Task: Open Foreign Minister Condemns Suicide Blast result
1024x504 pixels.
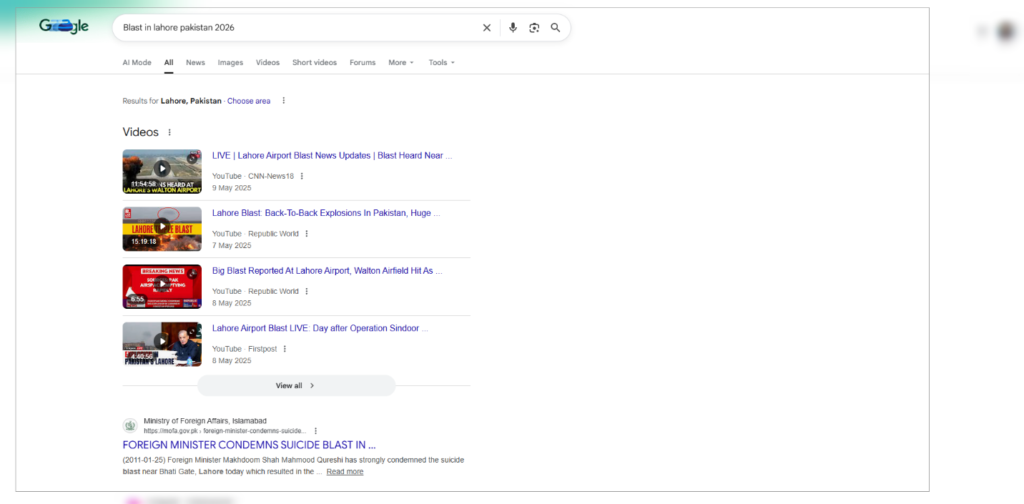Action: click(x=249, y=444)
